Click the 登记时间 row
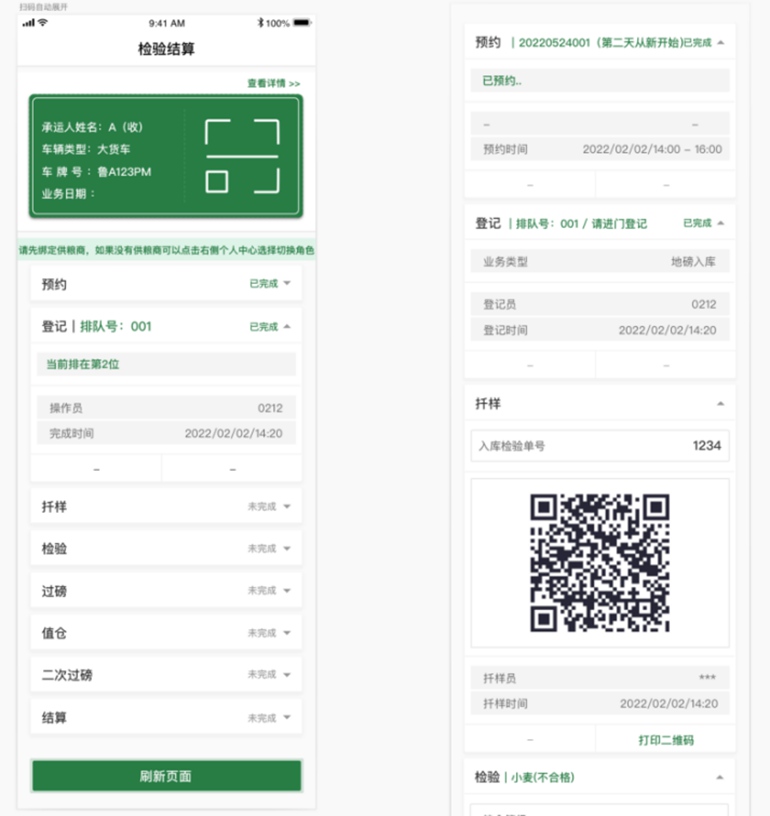 pos(600,330)
